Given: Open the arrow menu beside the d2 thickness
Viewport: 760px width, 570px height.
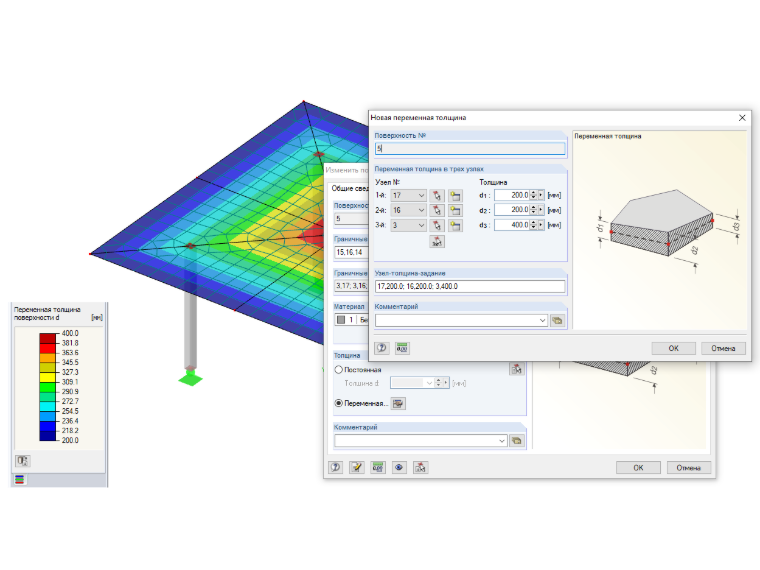Looking at the screenshot, I should (x=541, y=210).
